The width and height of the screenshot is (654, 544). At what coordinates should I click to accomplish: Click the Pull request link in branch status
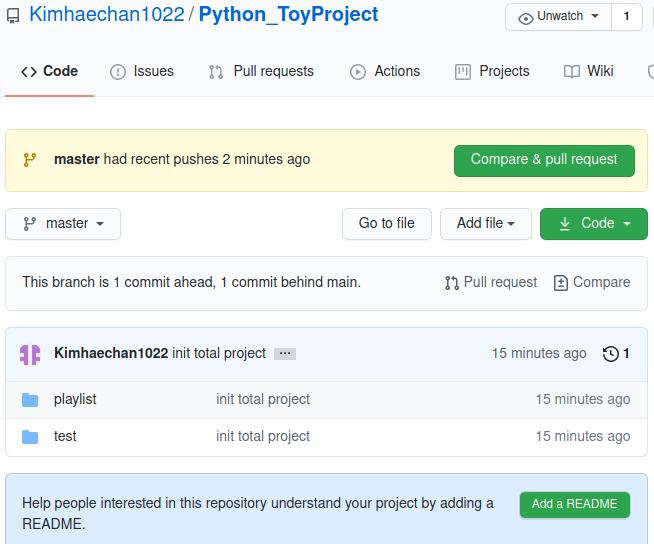pos(491,282)
